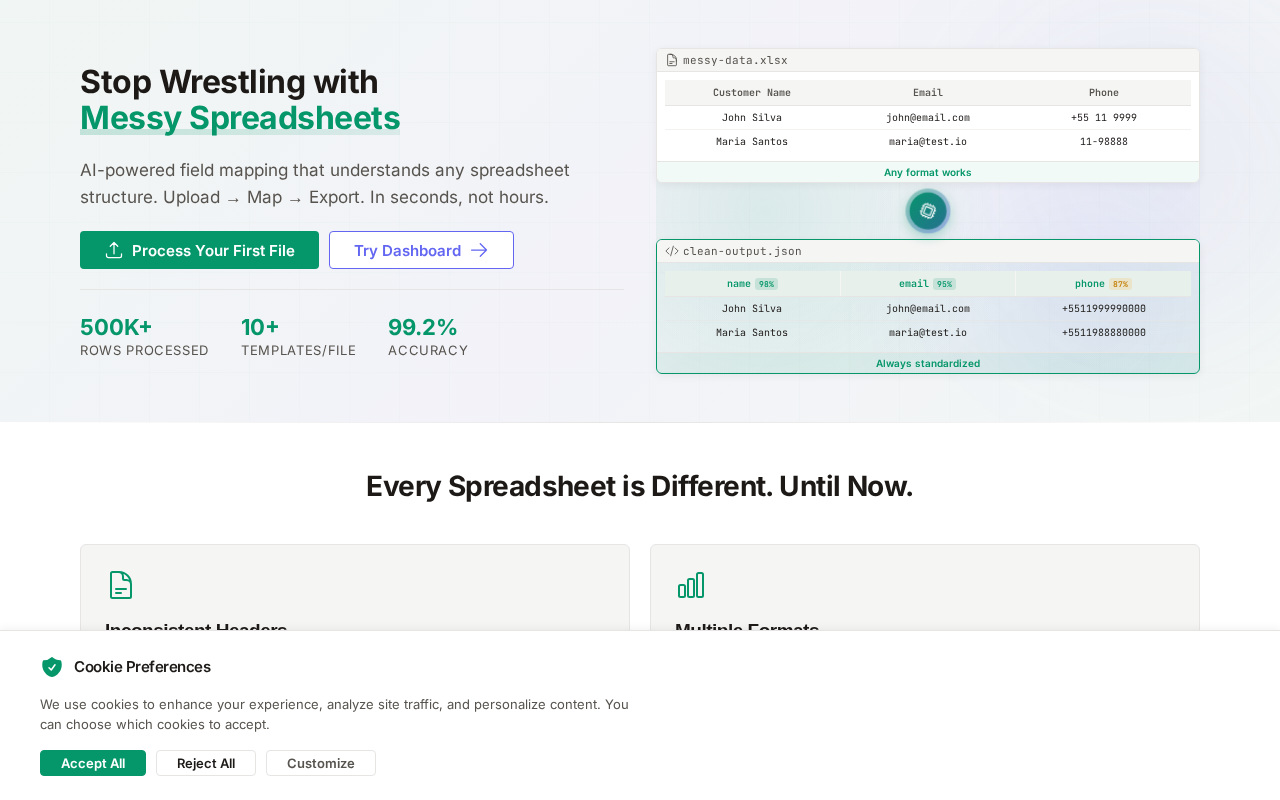Image resolution: width=1280 pixels, height=800 pixels.
Task: Click the upload icon in Process Your First File
Action: coord(114,250)
